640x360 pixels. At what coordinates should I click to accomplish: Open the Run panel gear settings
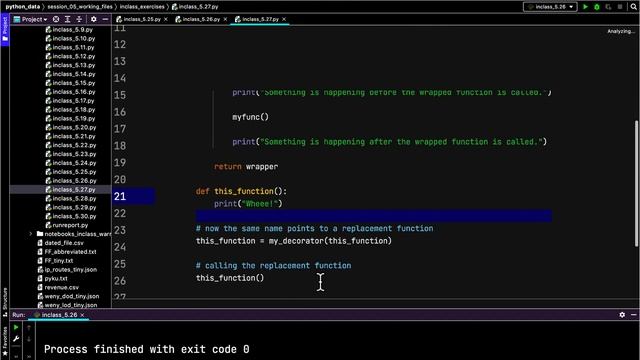622,315
